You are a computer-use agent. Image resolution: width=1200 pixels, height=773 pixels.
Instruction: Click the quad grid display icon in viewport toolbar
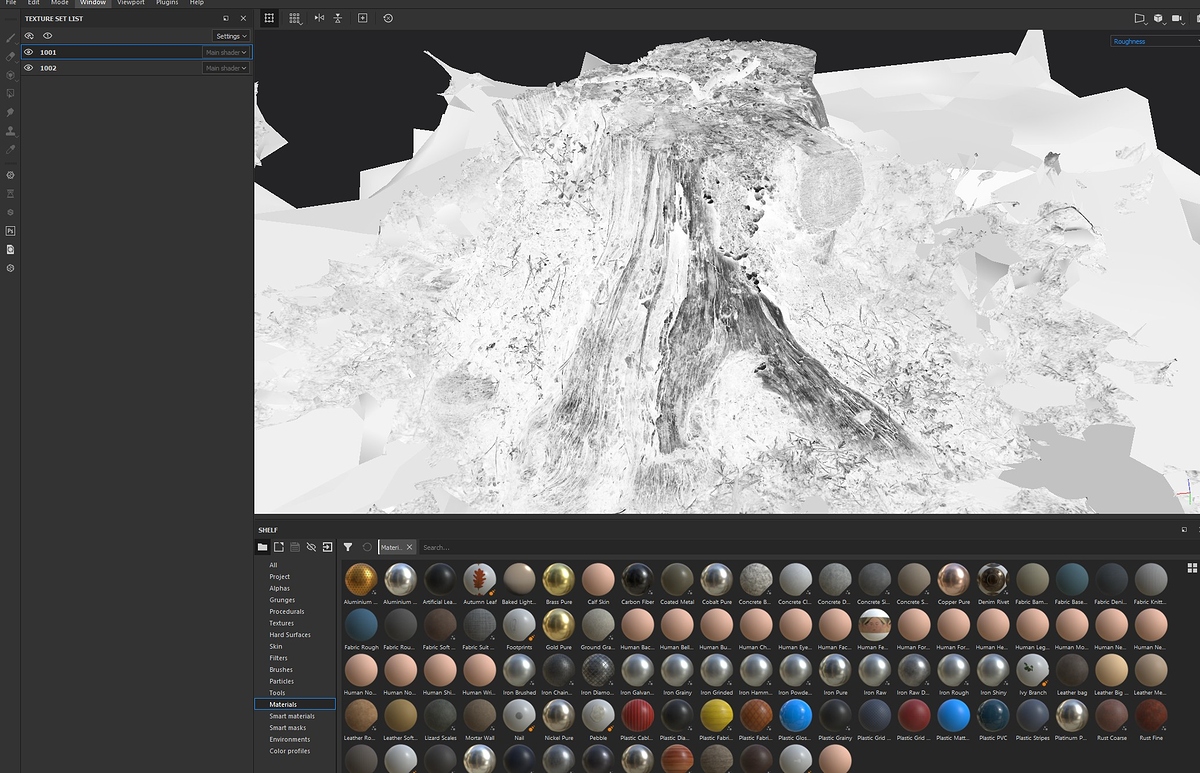pos(269,18)
